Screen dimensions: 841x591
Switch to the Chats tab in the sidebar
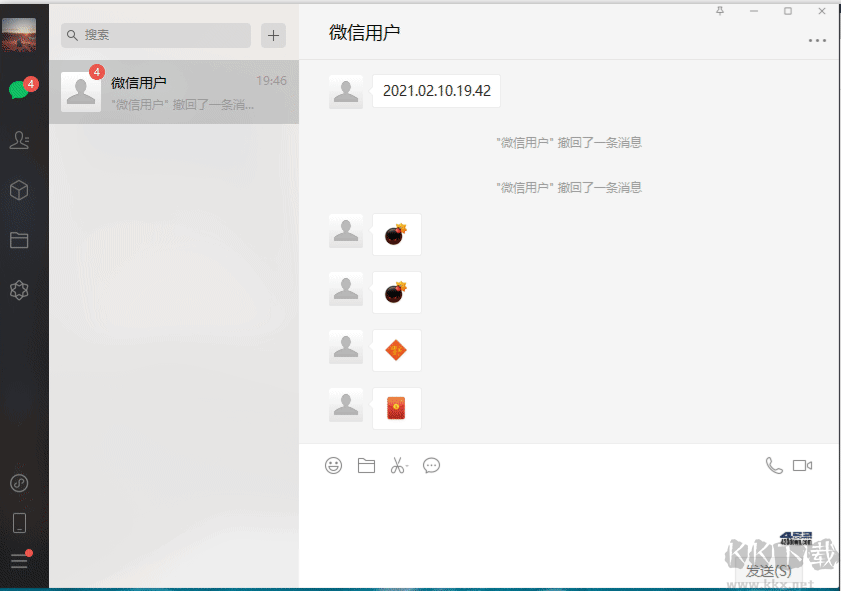click(19, 90)
